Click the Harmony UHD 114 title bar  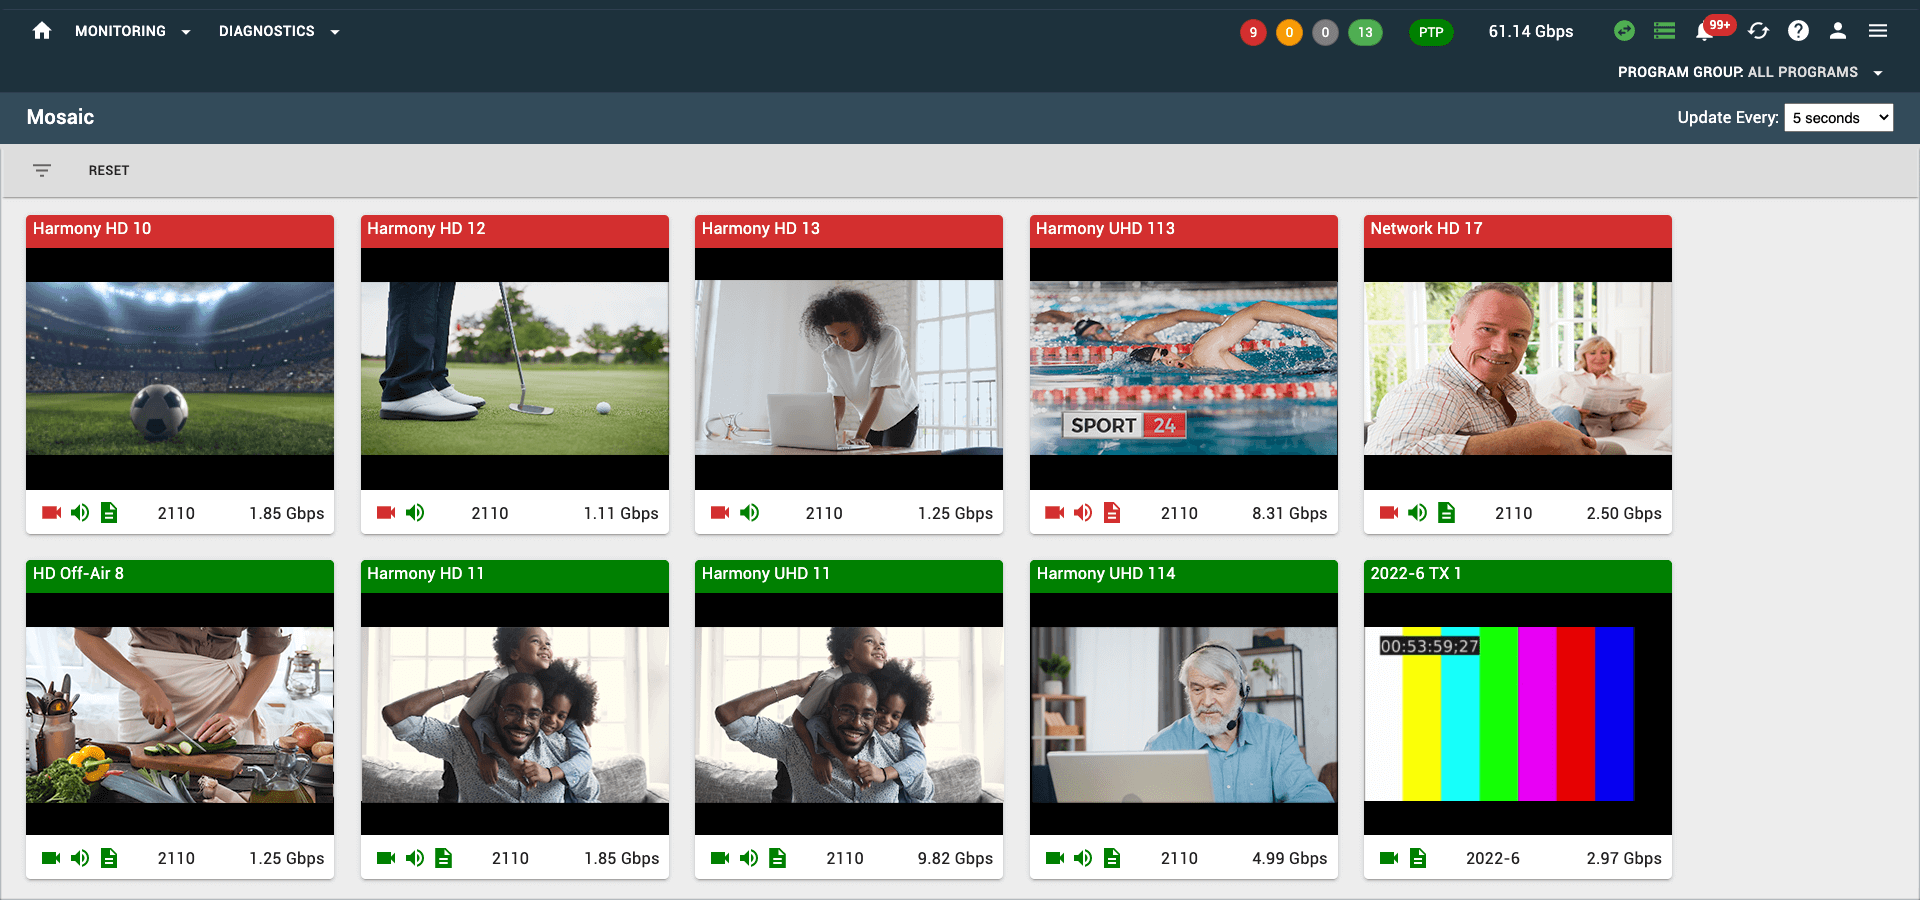coord(1184,574)
